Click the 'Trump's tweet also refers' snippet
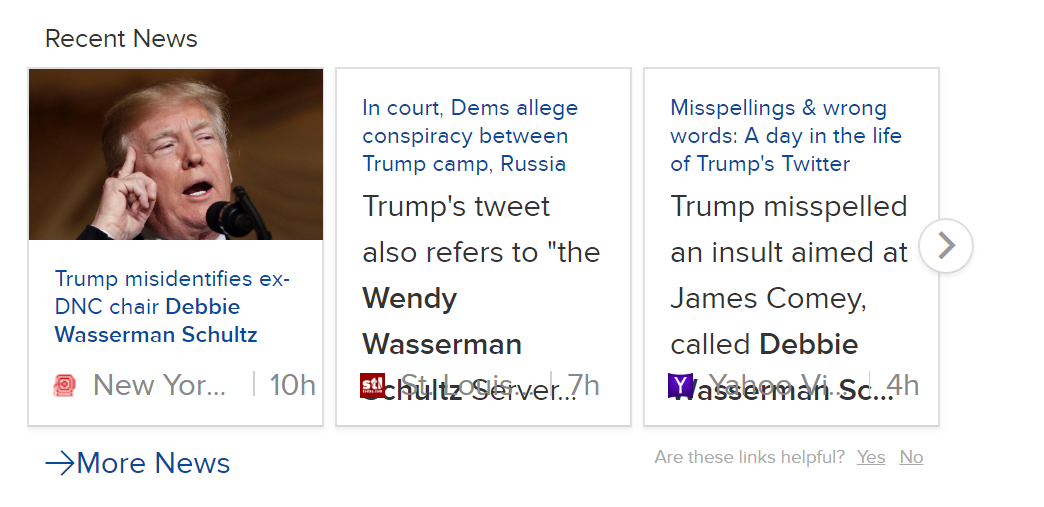1044x507 pixels. point(480,275)
